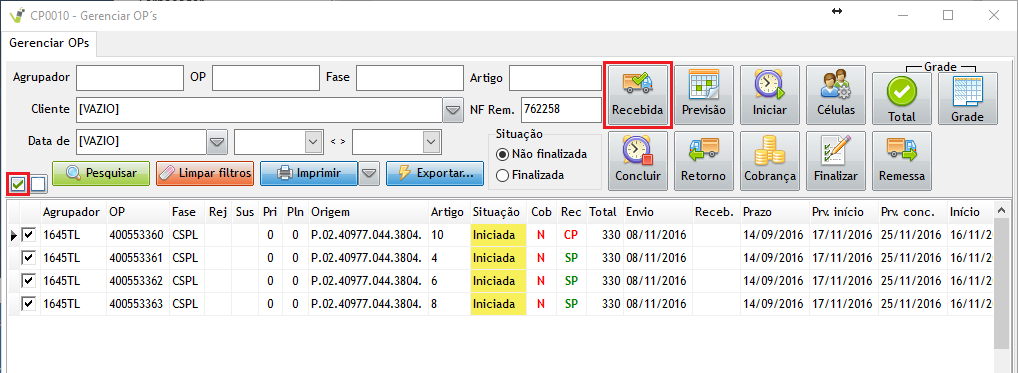Click the Pesquisar button

coord(101,173)
